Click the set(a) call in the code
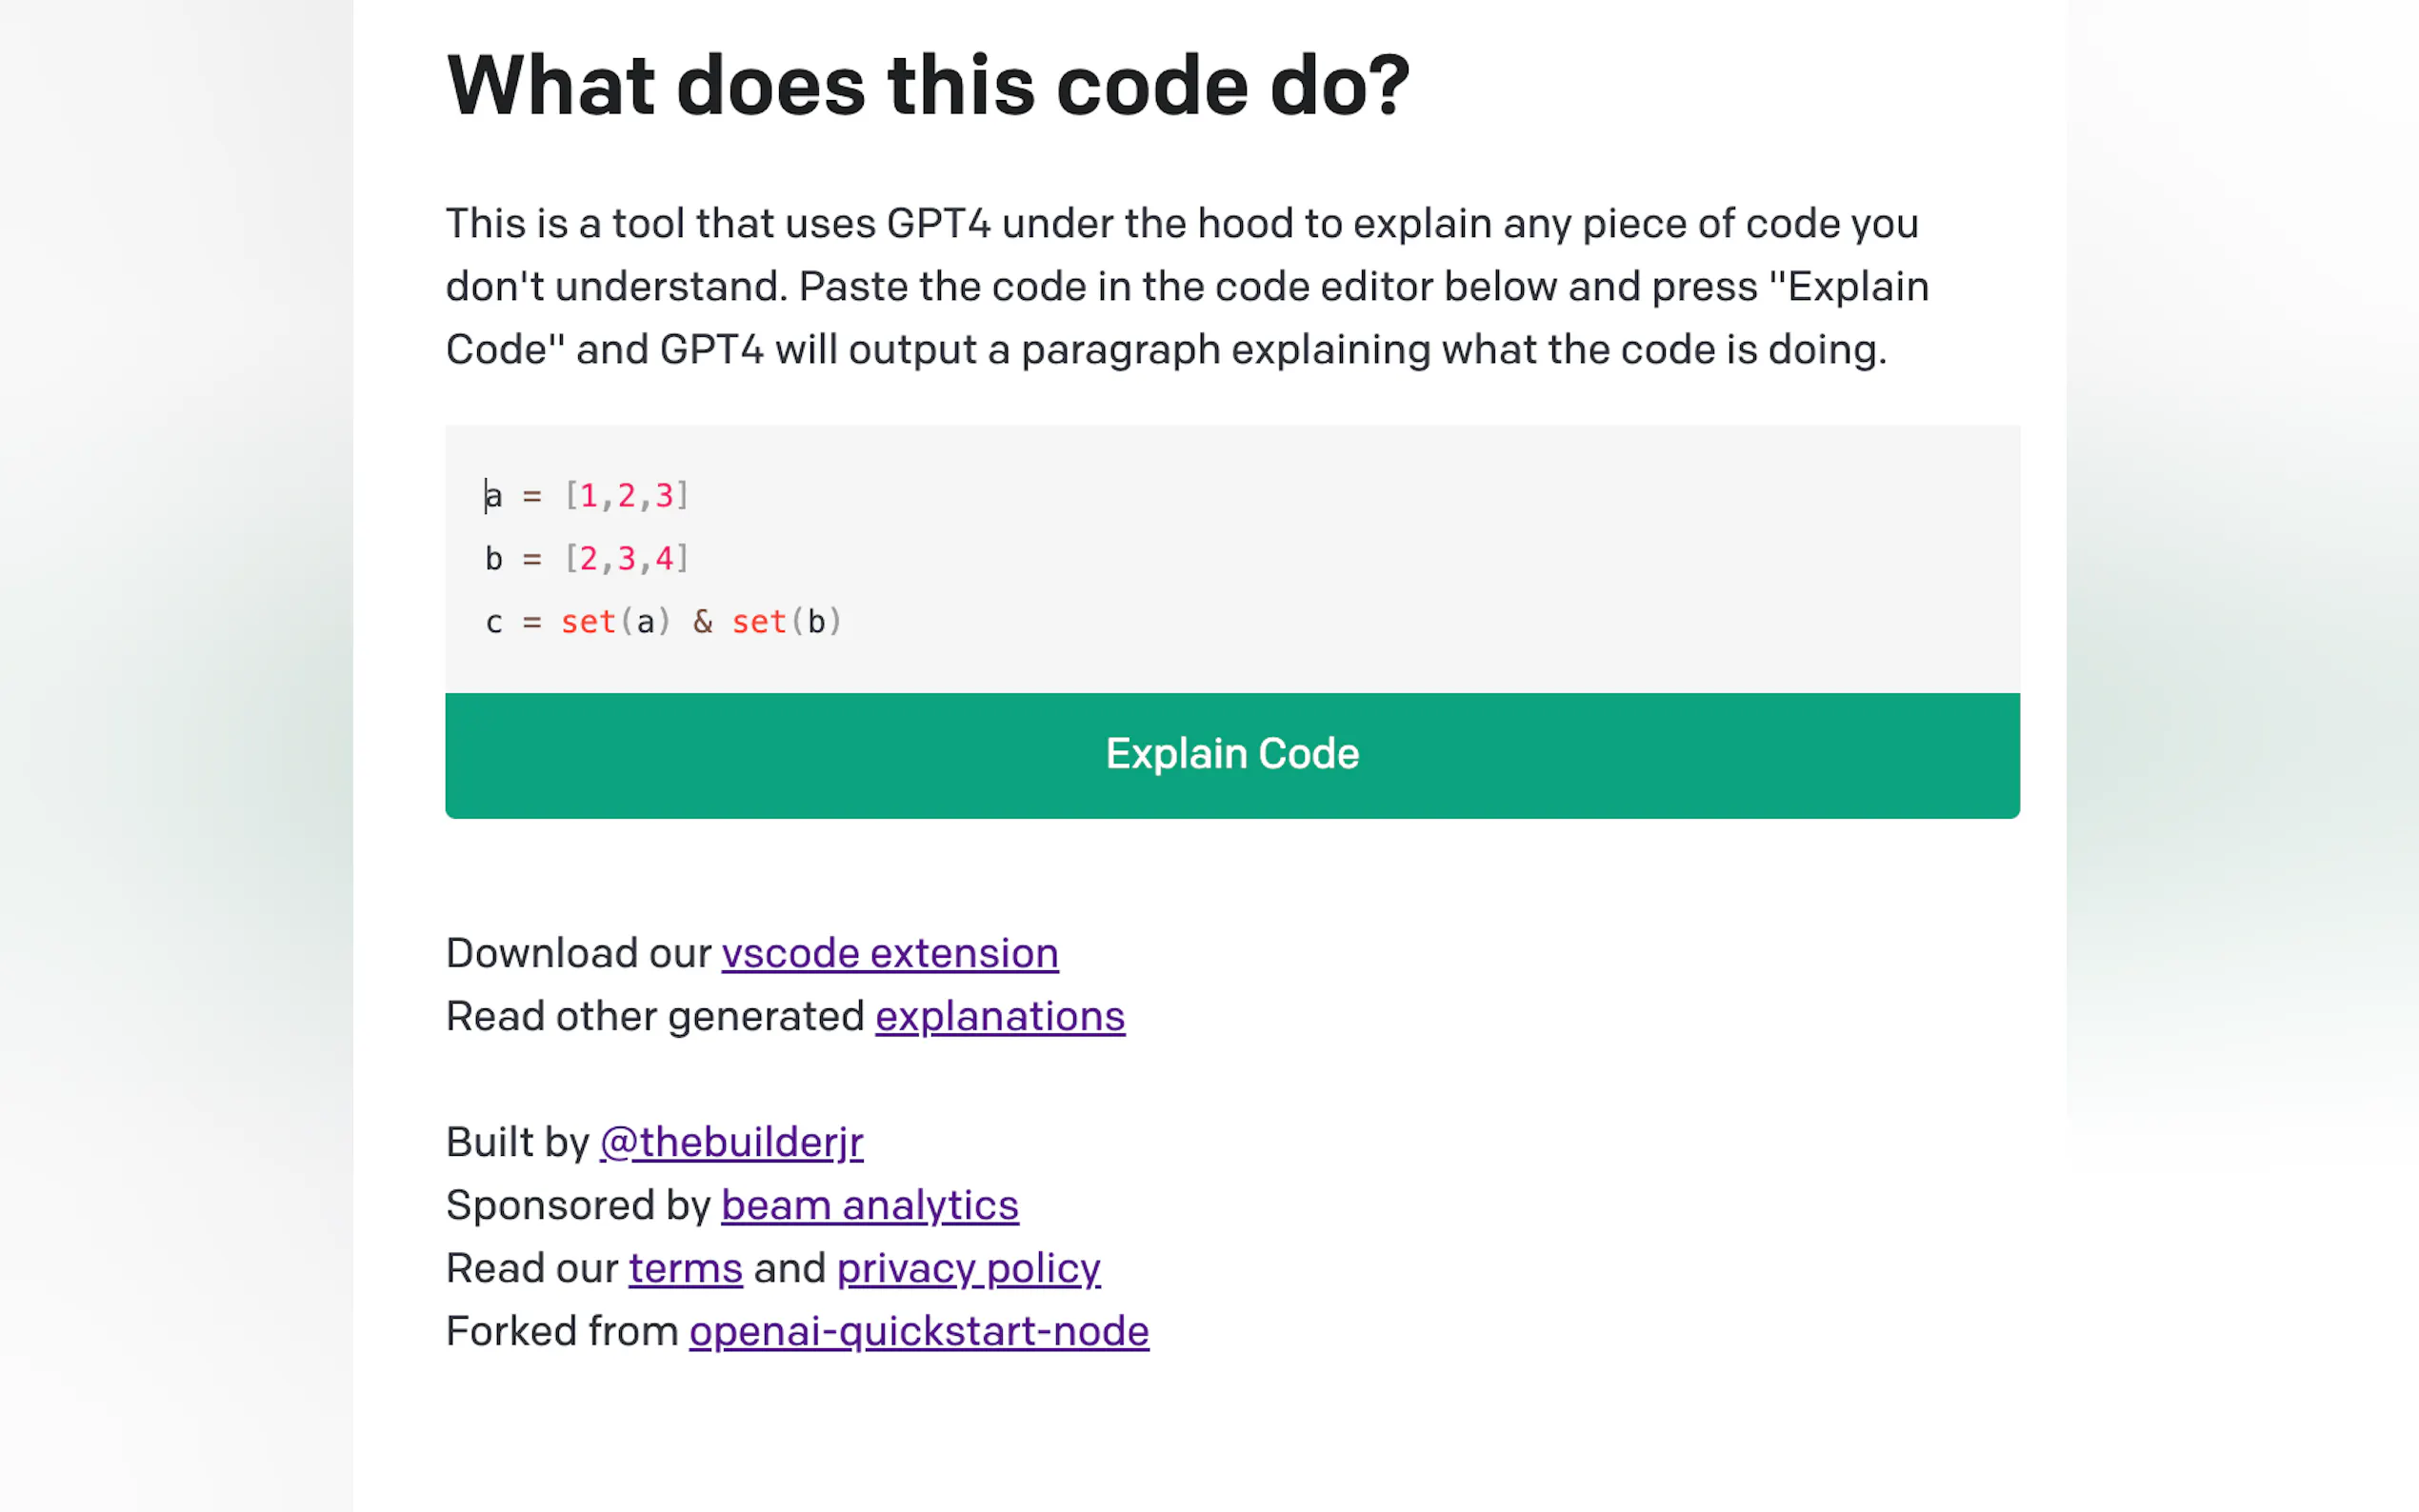Viewport: 2419px width, 1512px height. pos(614,622)
